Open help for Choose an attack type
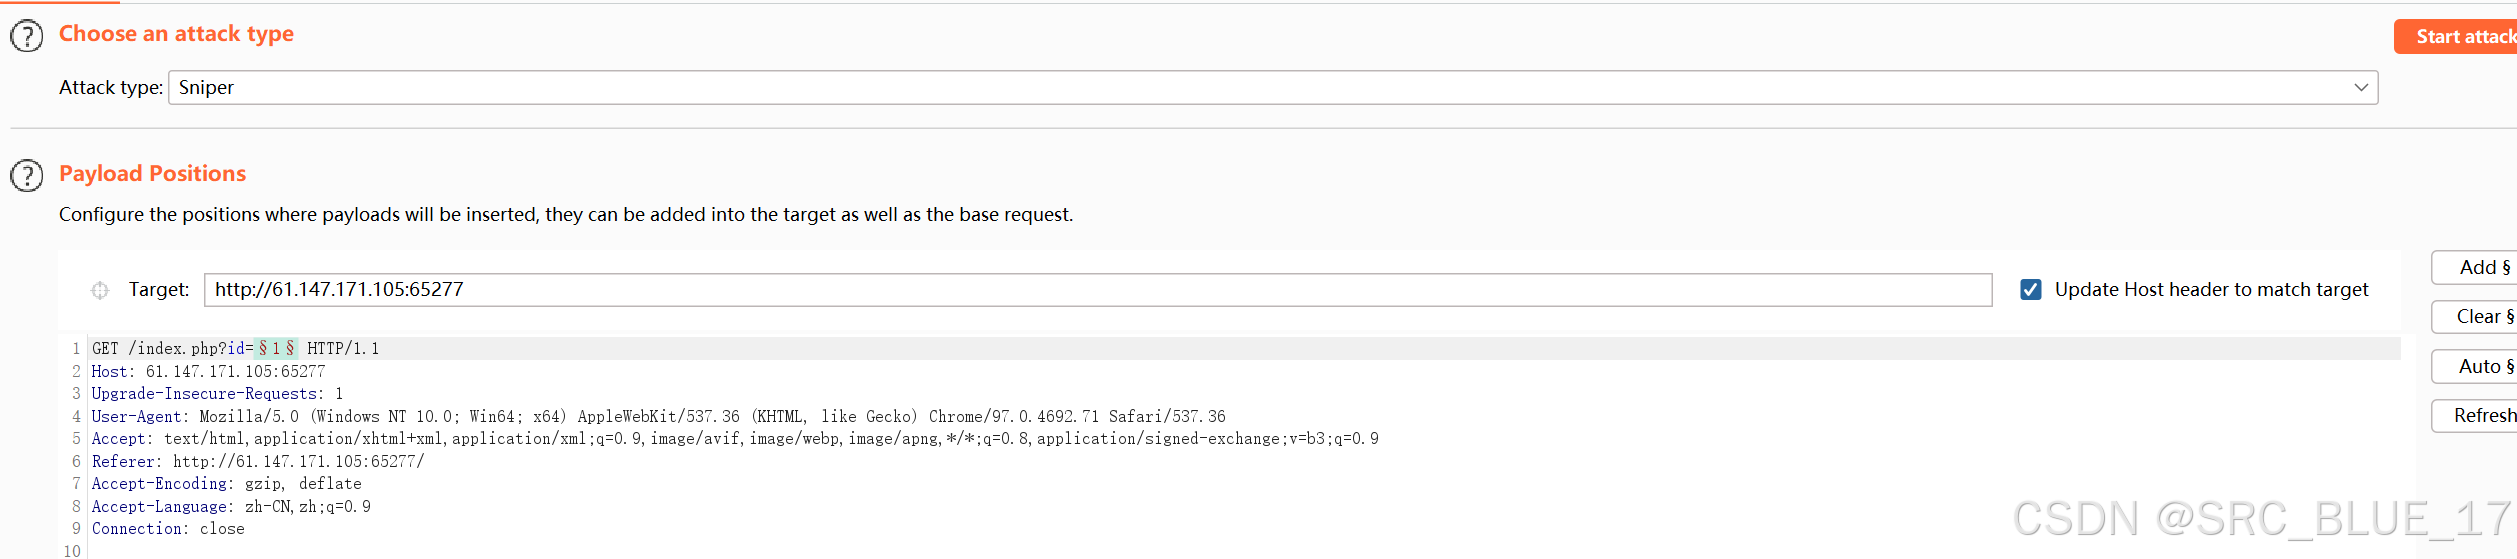Viewport: 2517px width, 559px height. [x=27, y=37]
